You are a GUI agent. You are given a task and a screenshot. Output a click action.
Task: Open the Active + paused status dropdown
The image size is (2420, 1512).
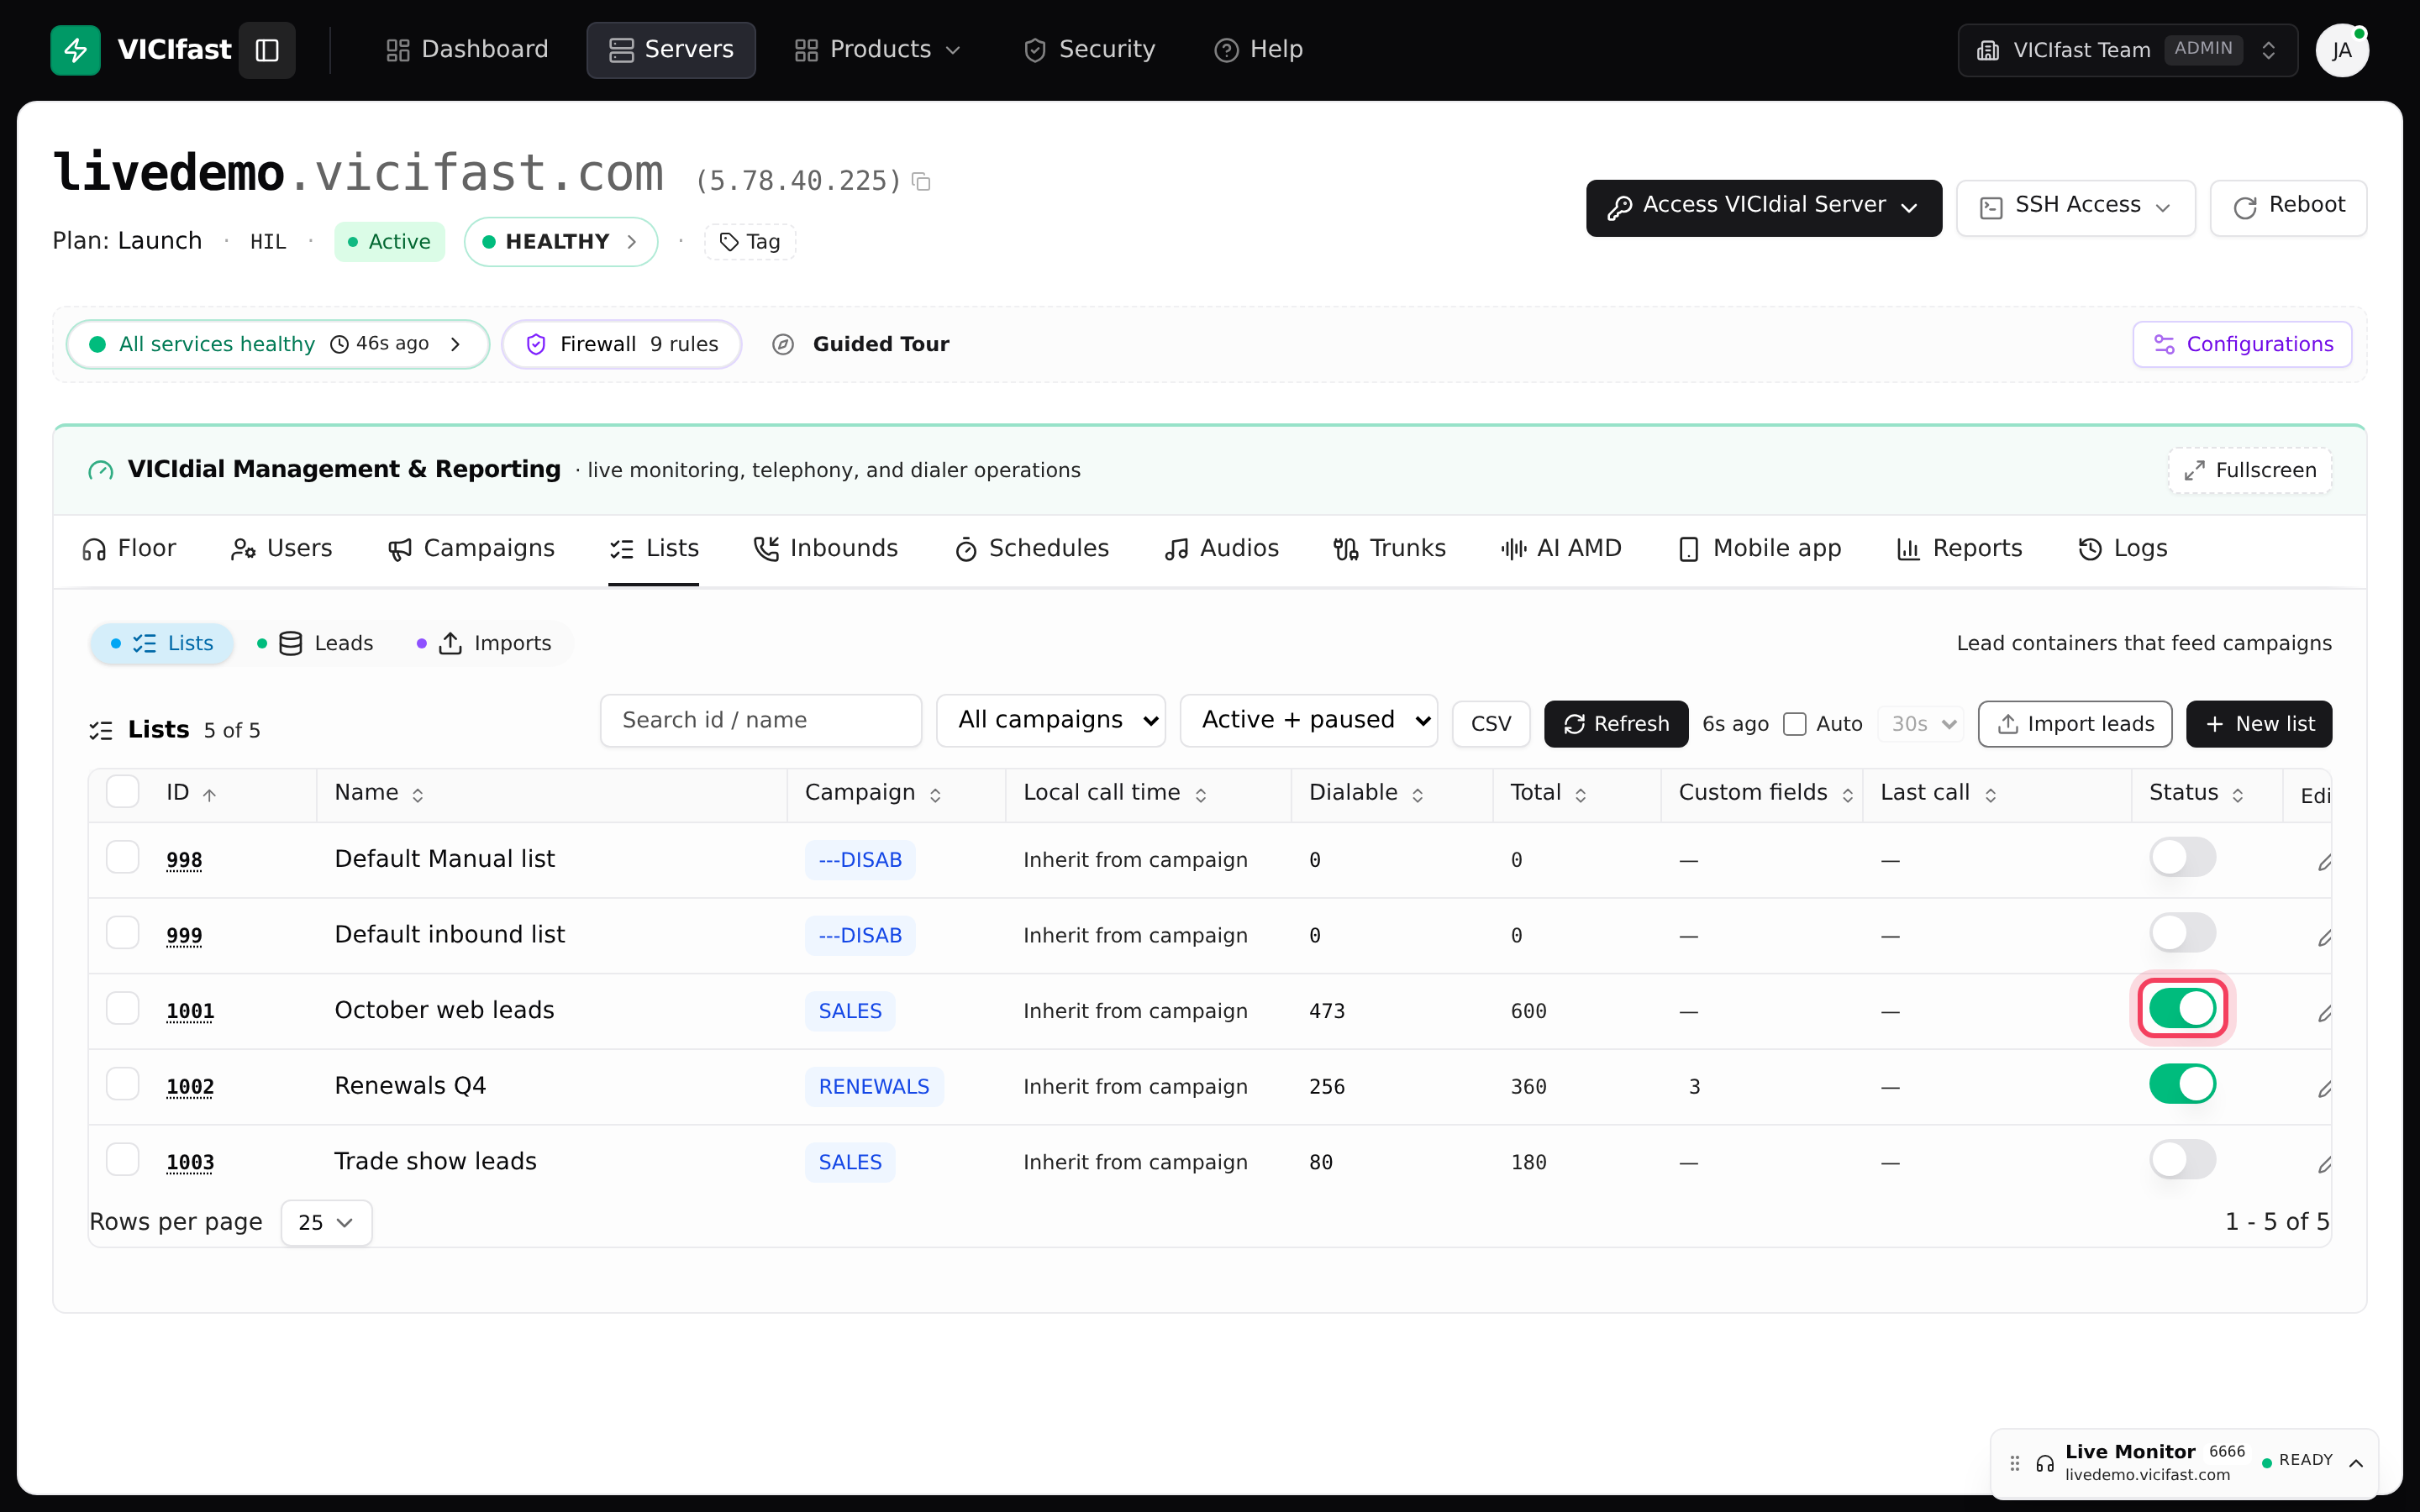pyautogui.click(x=1309, y=720)
